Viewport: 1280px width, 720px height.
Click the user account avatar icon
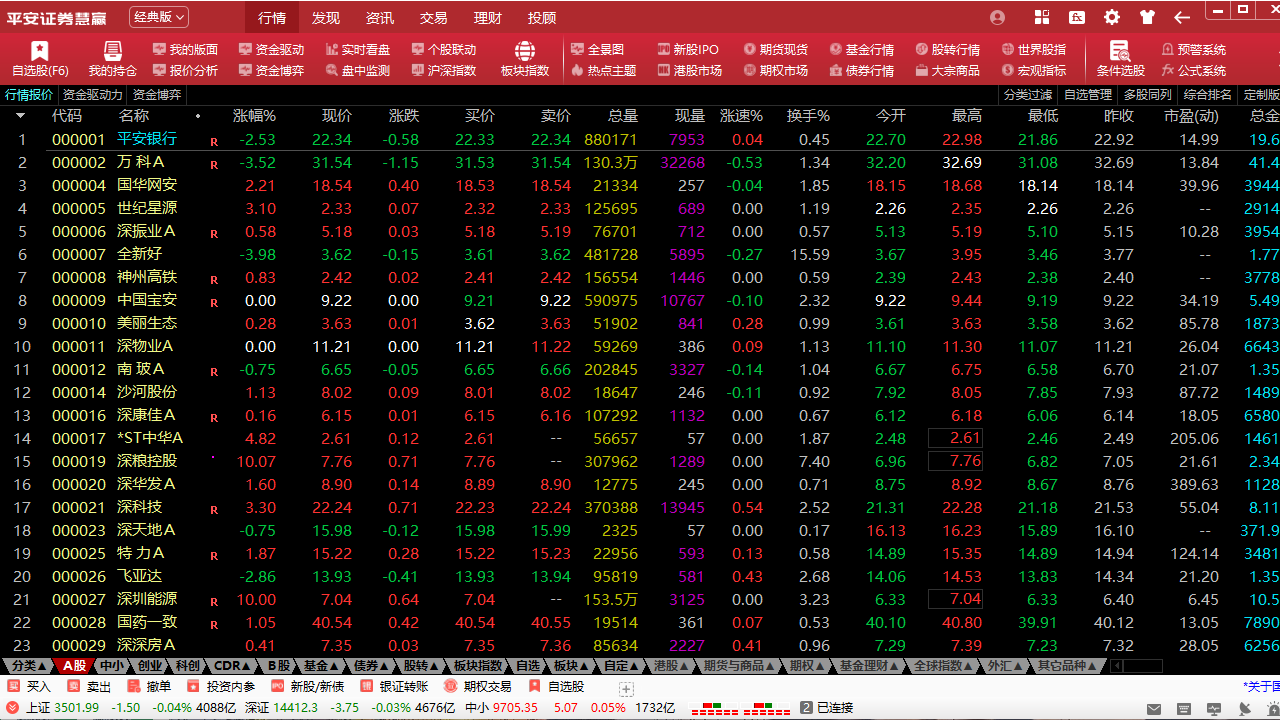pos(997,17)
